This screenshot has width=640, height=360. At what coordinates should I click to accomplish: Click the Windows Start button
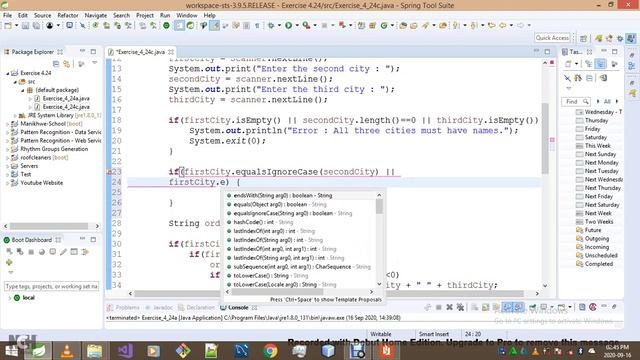point(11,351)
